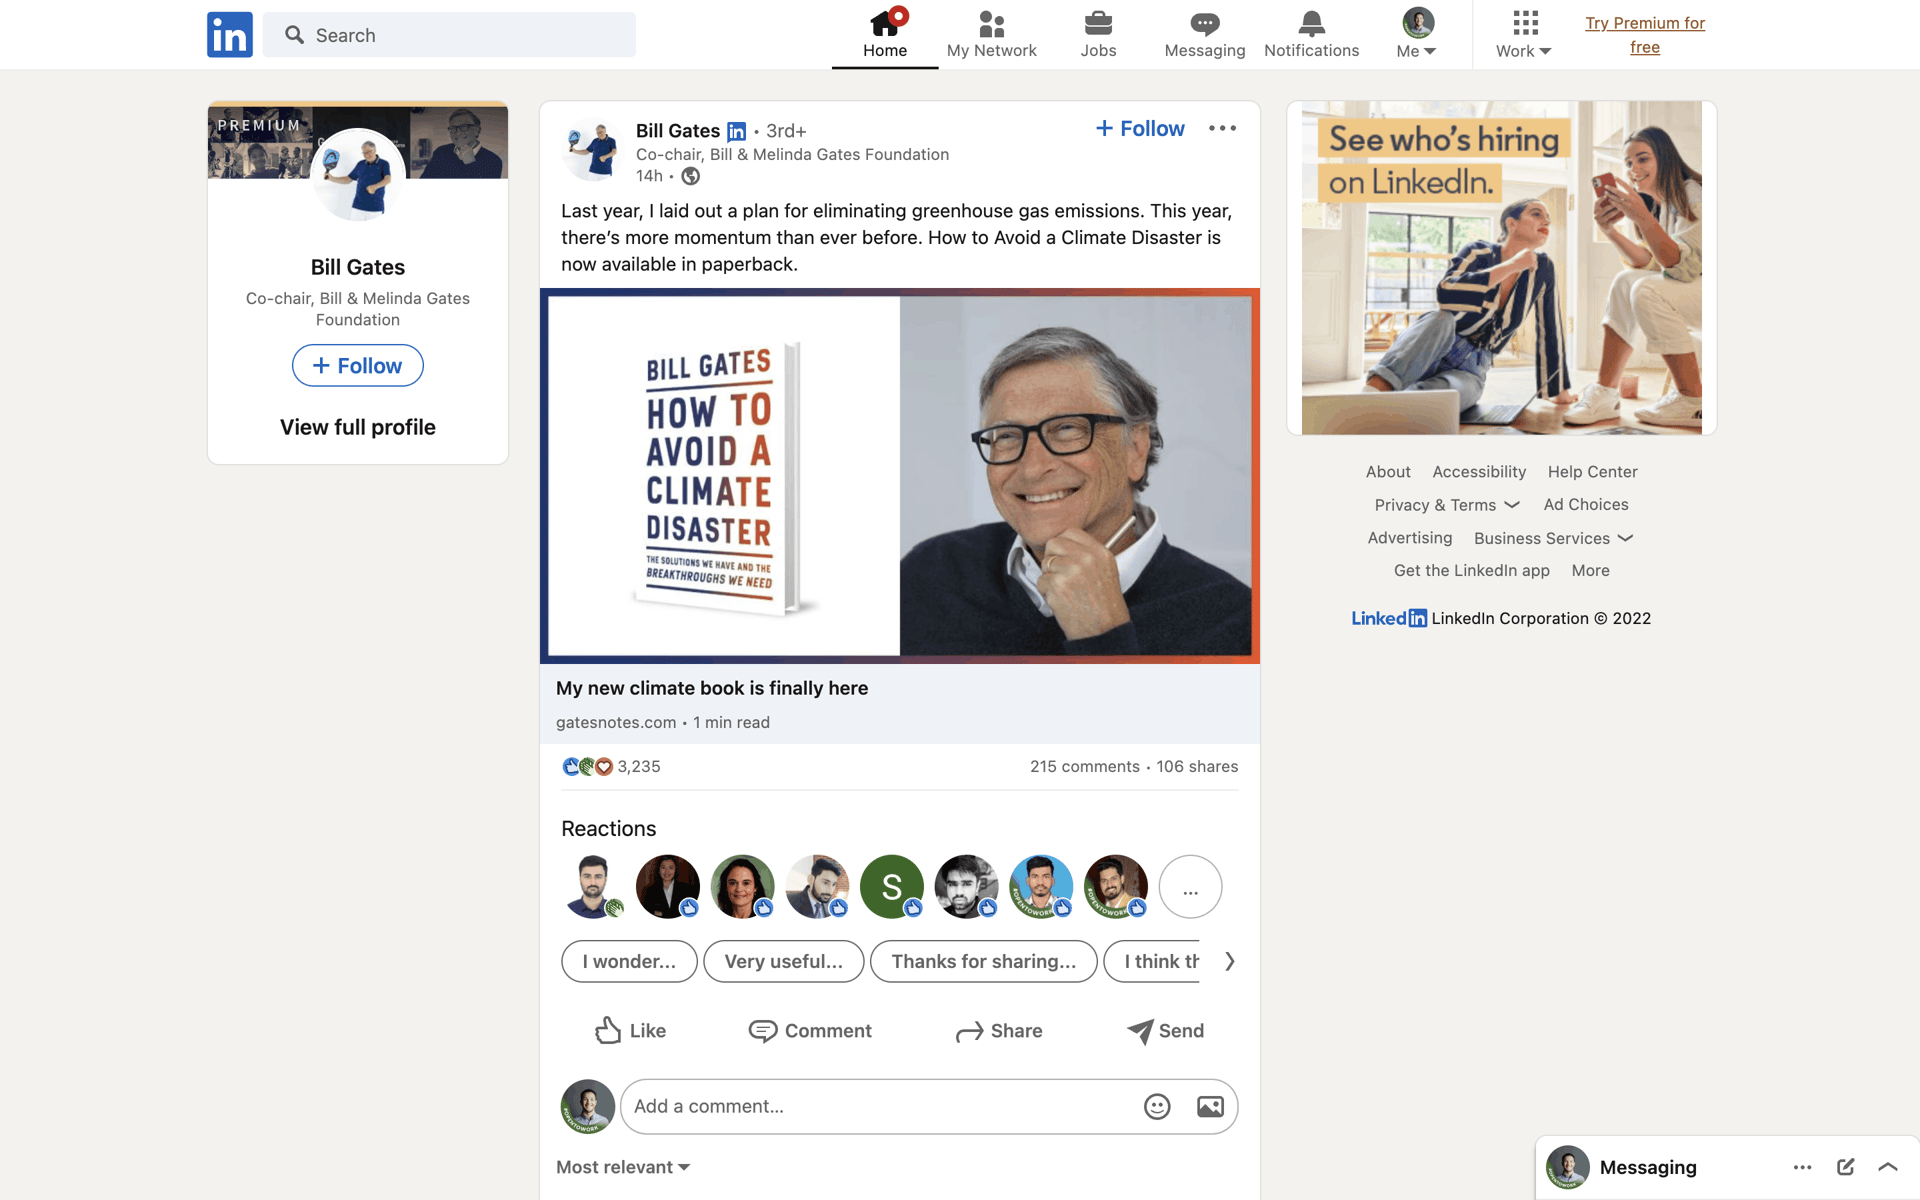This screenshot has width=1920, height=1200.
Task: Click the Send action button
Action: [x=1166, y=1031]
